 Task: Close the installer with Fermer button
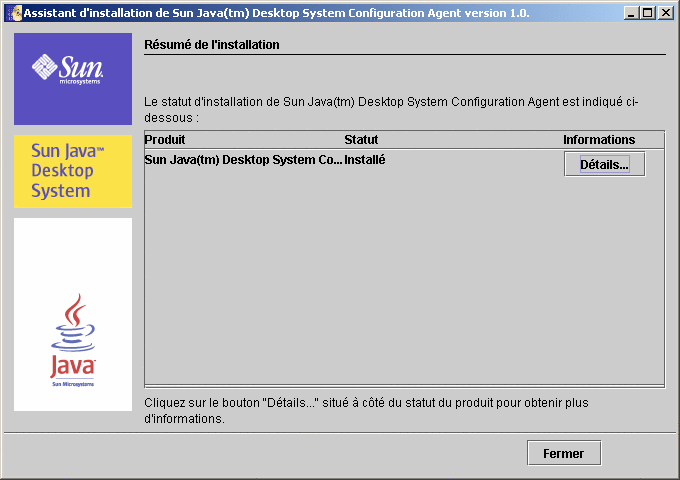pyautogui.click(x=564, y=453)
